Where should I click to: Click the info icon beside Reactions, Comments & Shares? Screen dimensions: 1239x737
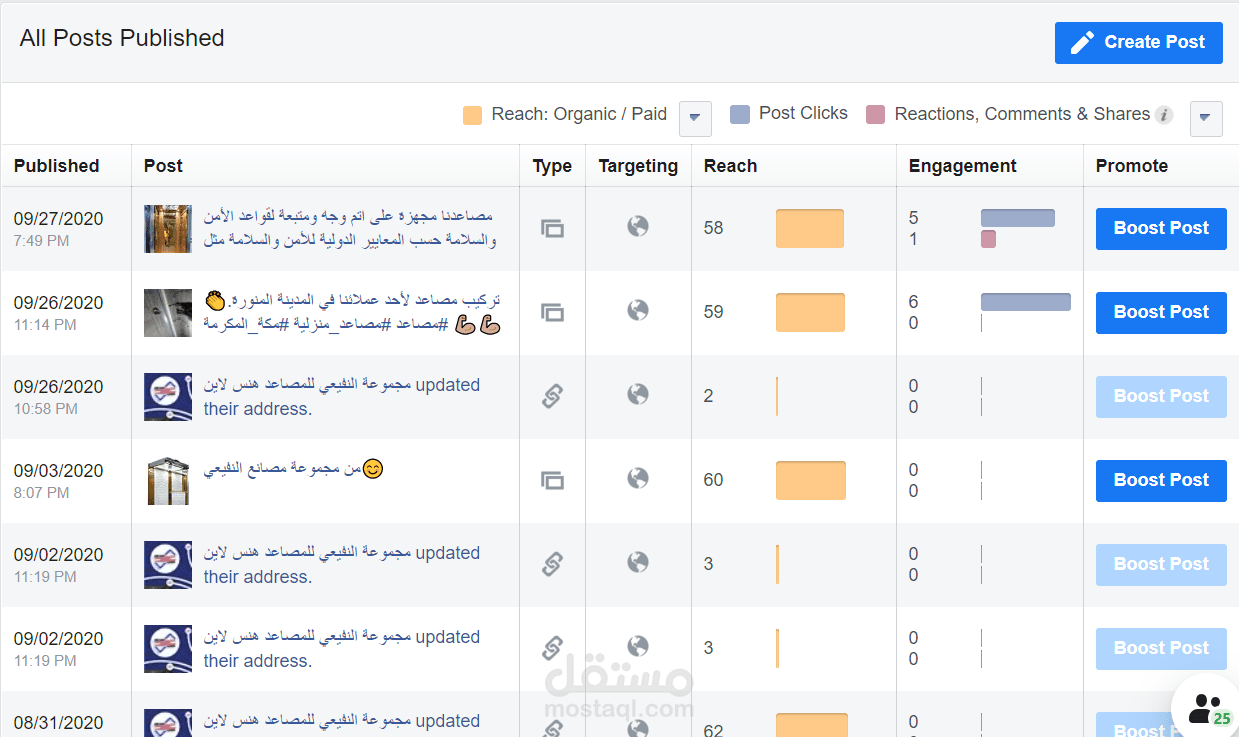tap(1164, 114)
